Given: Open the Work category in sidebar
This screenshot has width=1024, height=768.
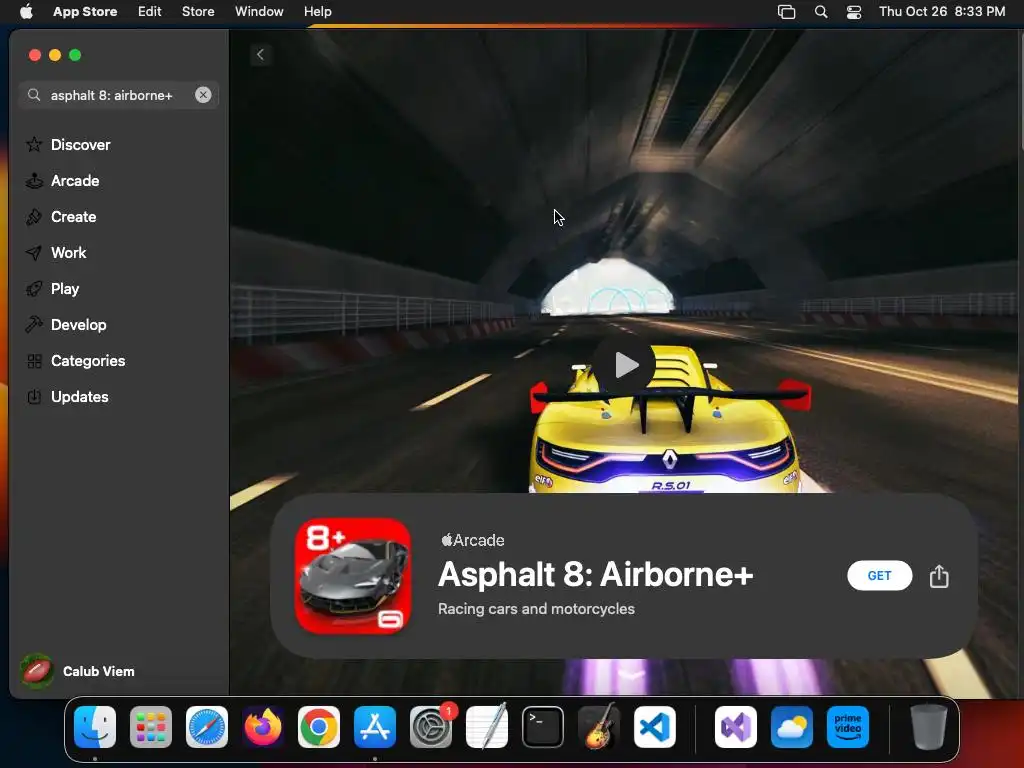Looking at the screenshot, I should tap(56, 253).
